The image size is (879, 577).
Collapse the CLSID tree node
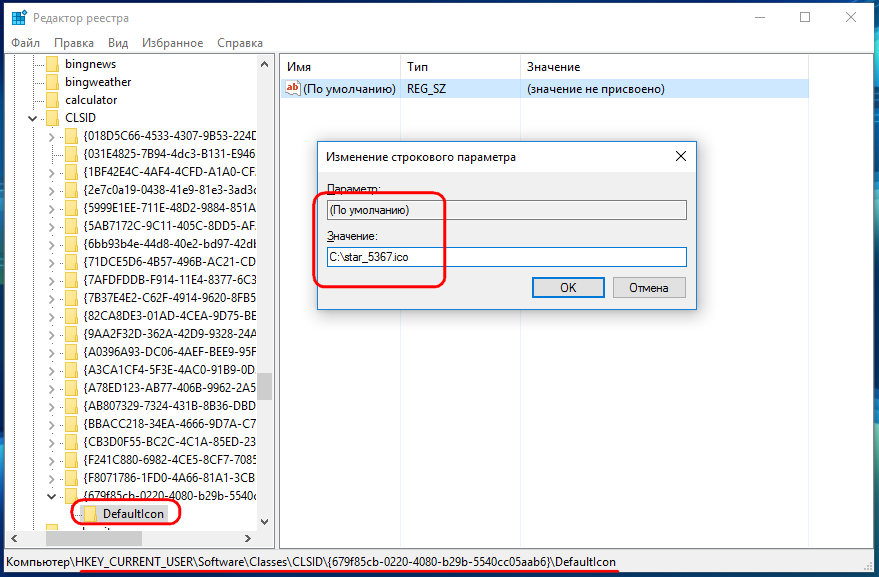[33, 118]
